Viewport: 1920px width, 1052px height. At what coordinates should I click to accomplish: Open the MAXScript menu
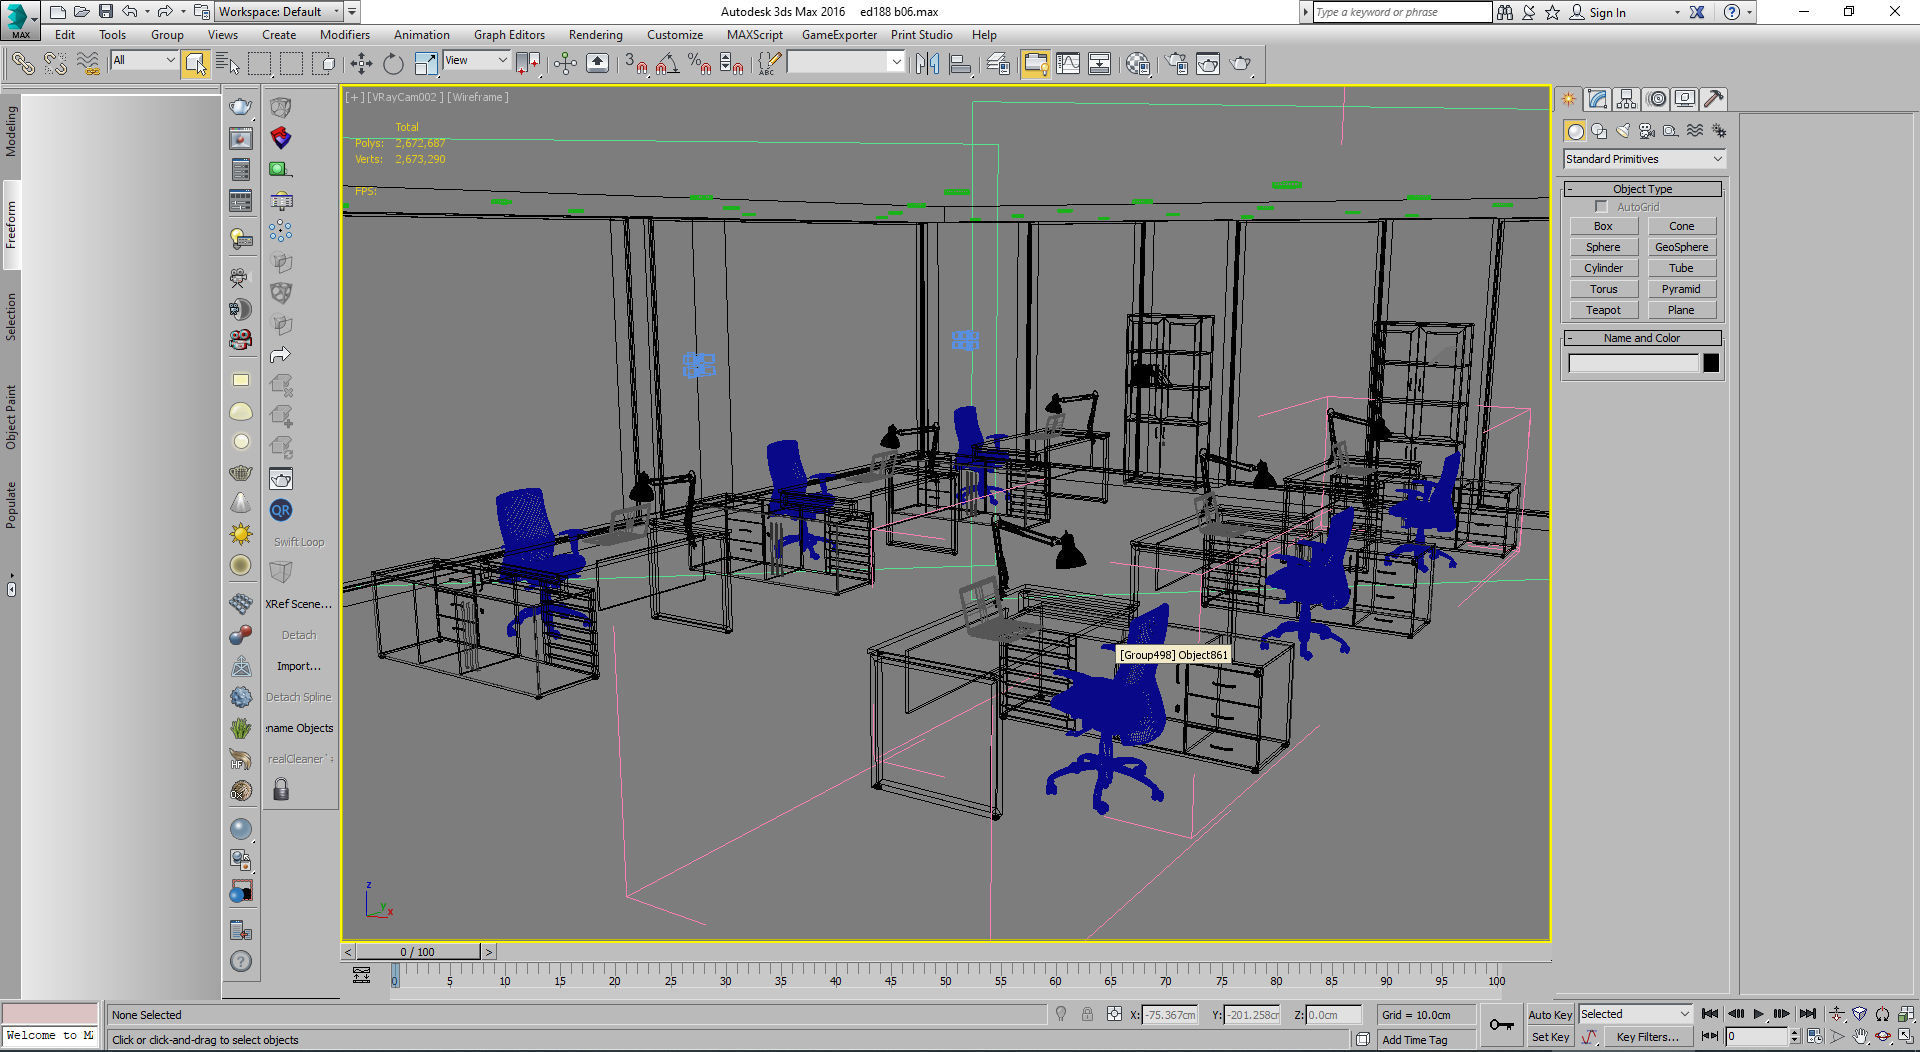point(755,35)
